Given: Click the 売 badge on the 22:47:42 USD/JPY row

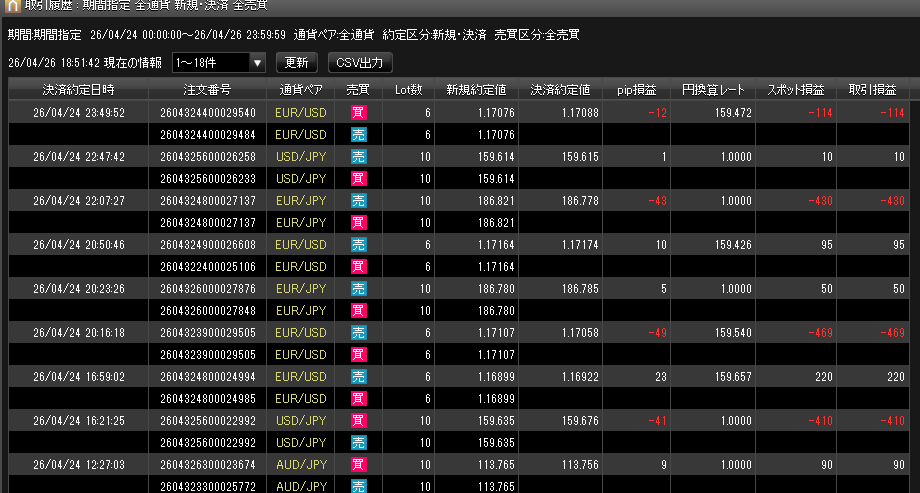Looking at the screenshot, I should pos(359,157).
